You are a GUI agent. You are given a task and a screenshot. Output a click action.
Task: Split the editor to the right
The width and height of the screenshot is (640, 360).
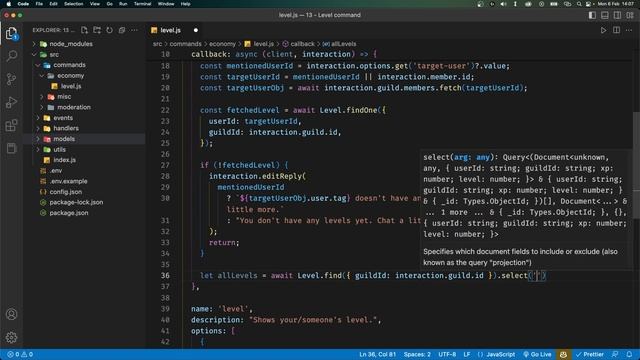[x=616, y=30]
